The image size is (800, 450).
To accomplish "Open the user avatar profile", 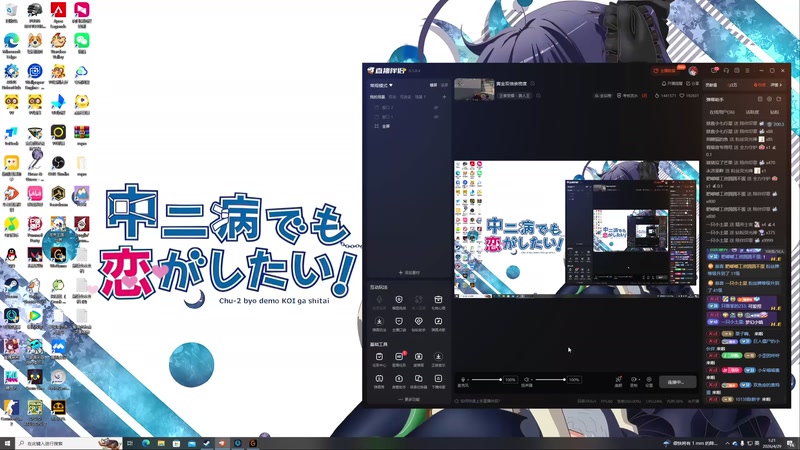I will [693, 70].
